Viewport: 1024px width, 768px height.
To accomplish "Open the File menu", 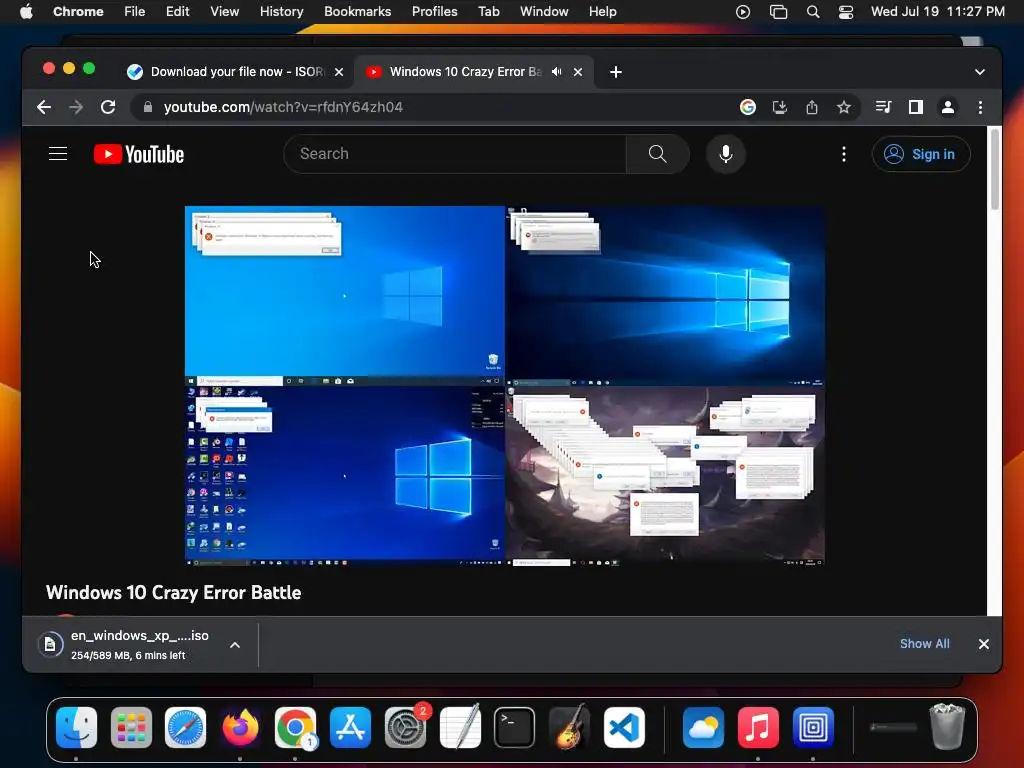I will tap(135, 12).
